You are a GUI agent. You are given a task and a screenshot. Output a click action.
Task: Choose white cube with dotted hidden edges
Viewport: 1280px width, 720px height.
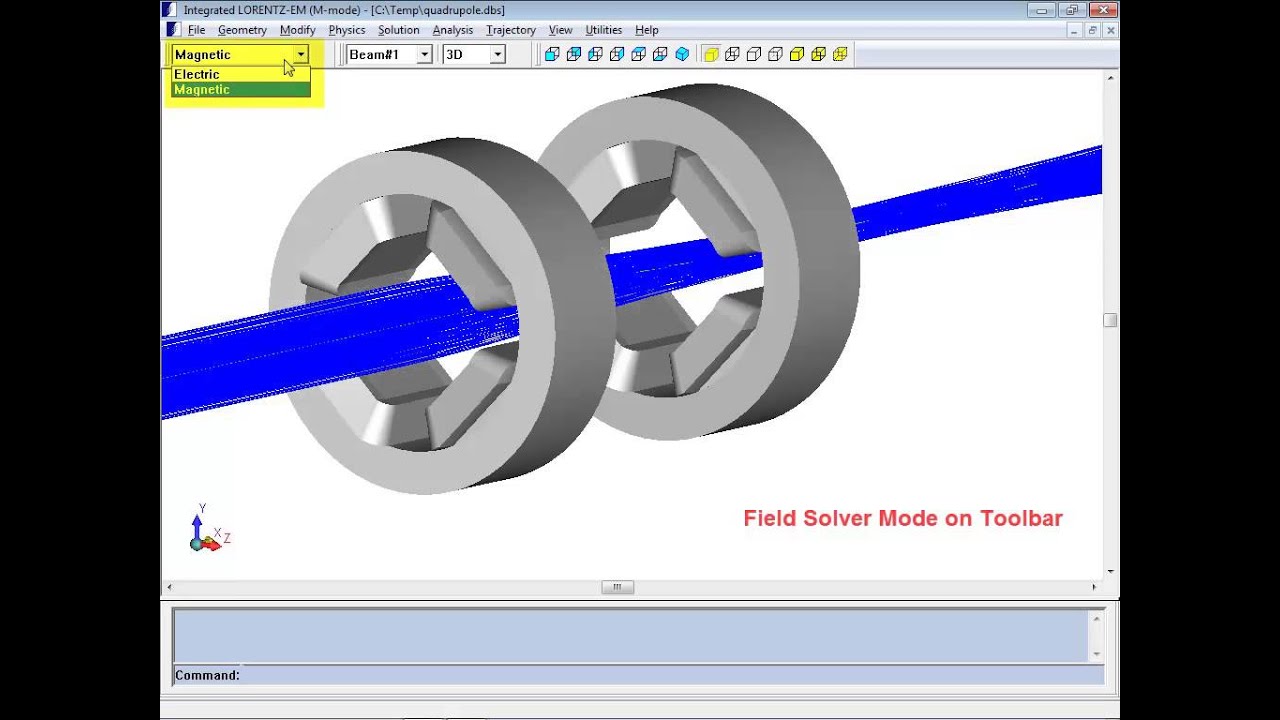click(x=775, y=54)
